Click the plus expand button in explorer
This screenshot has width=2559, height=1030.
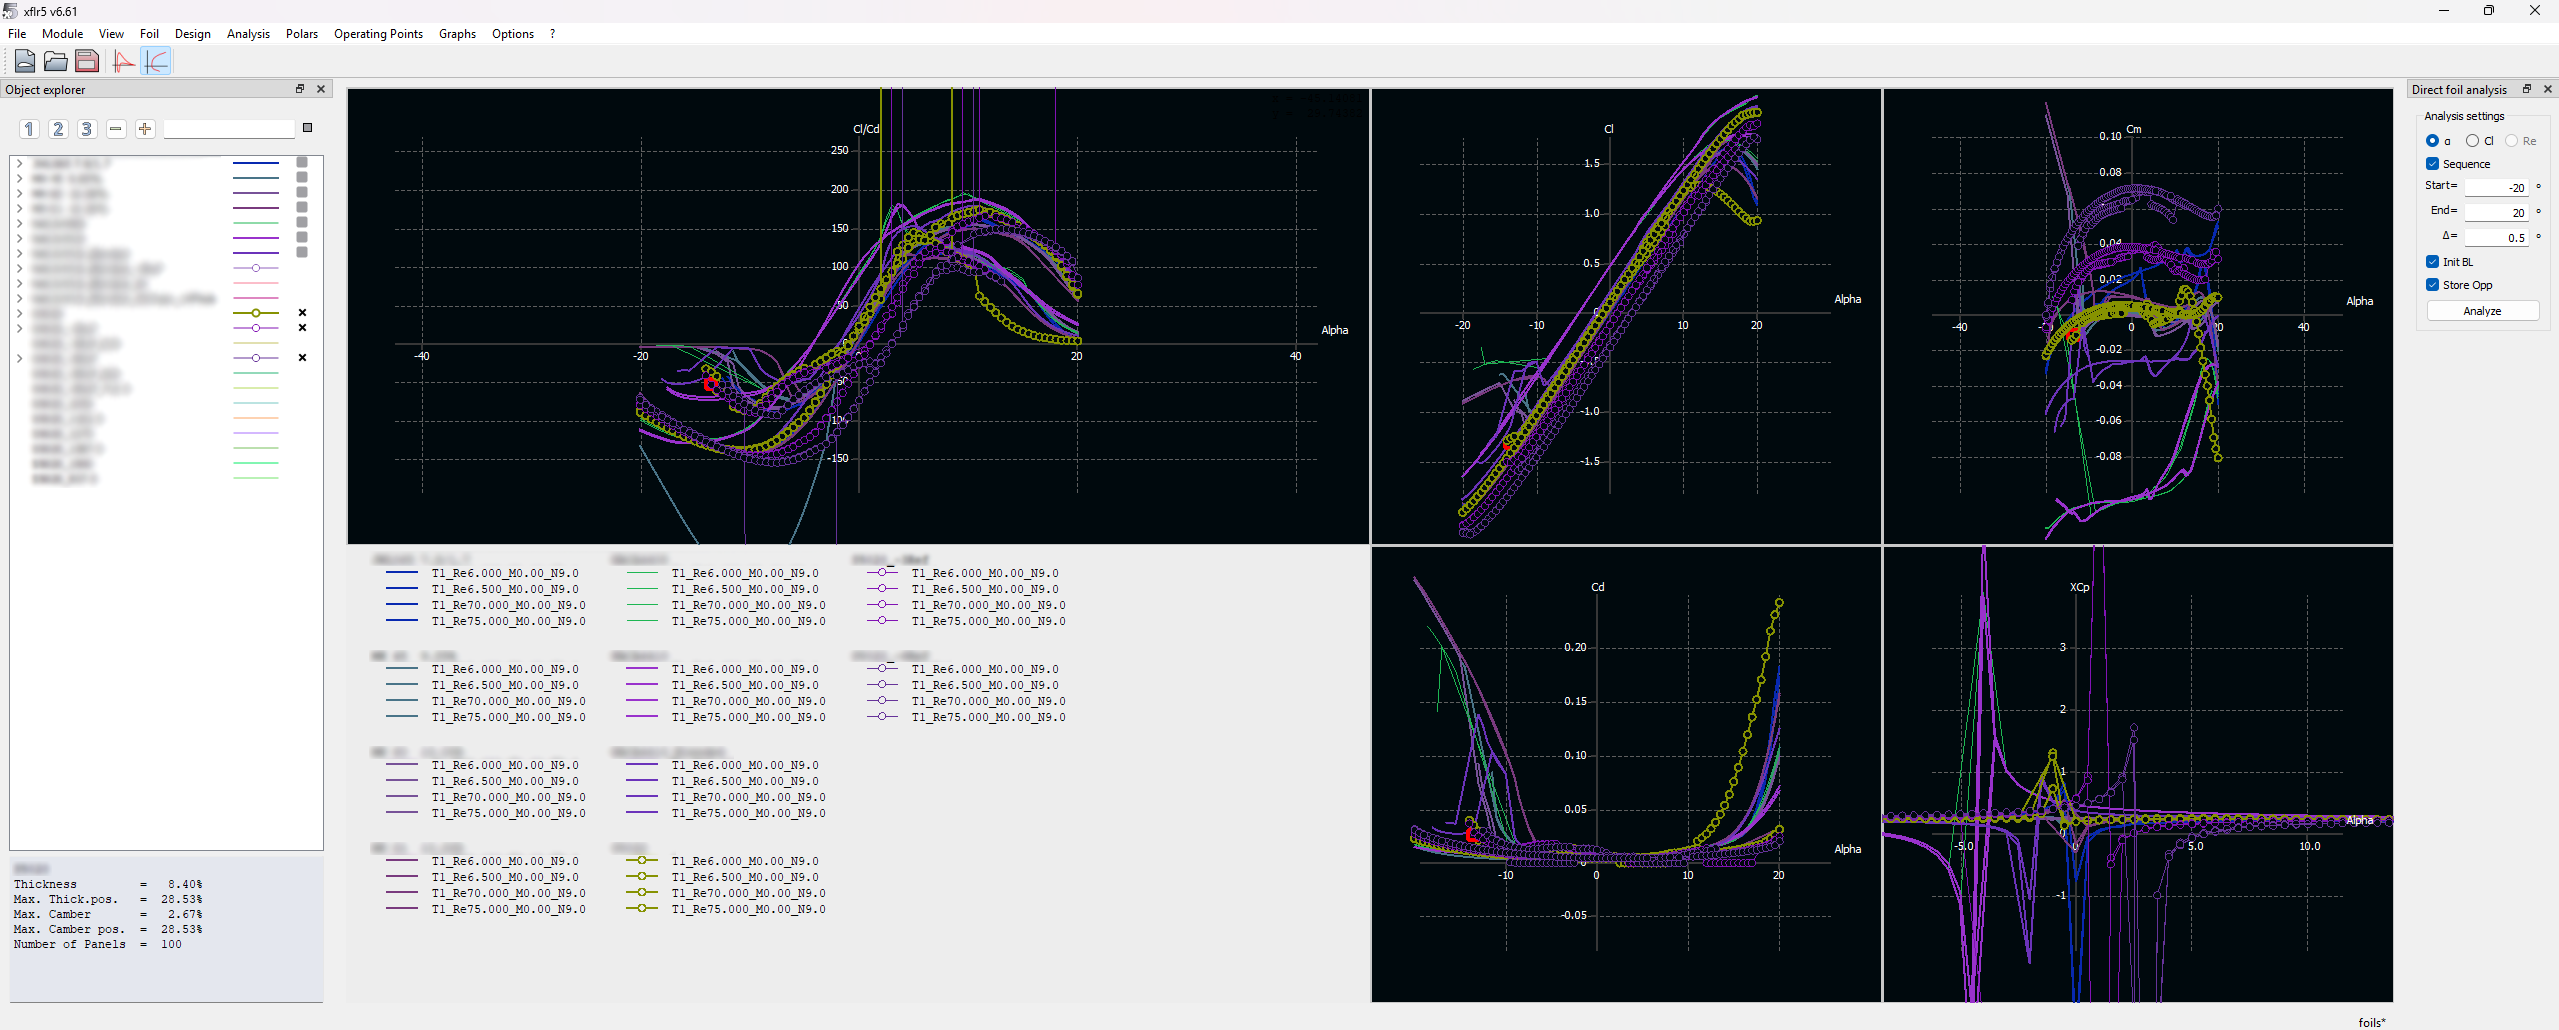pos(145,129)
